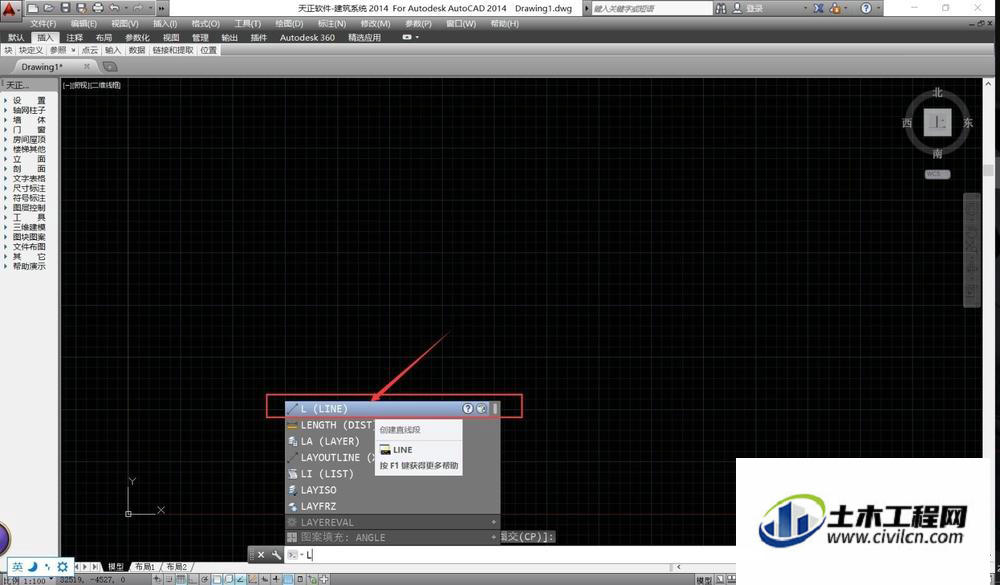Click internet search icon on L (LINE) suggestion
This screenshot has height=585, width=1000.
point(482,408)
